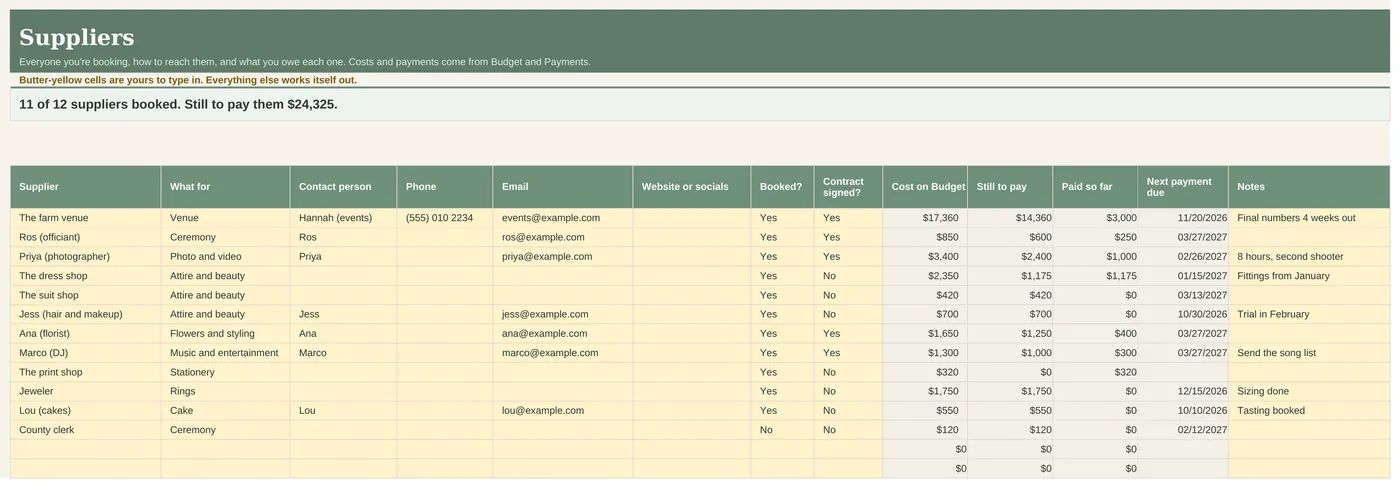Select the 'Booked?' column header
1400x488 pixels.
tap(783, 187)
